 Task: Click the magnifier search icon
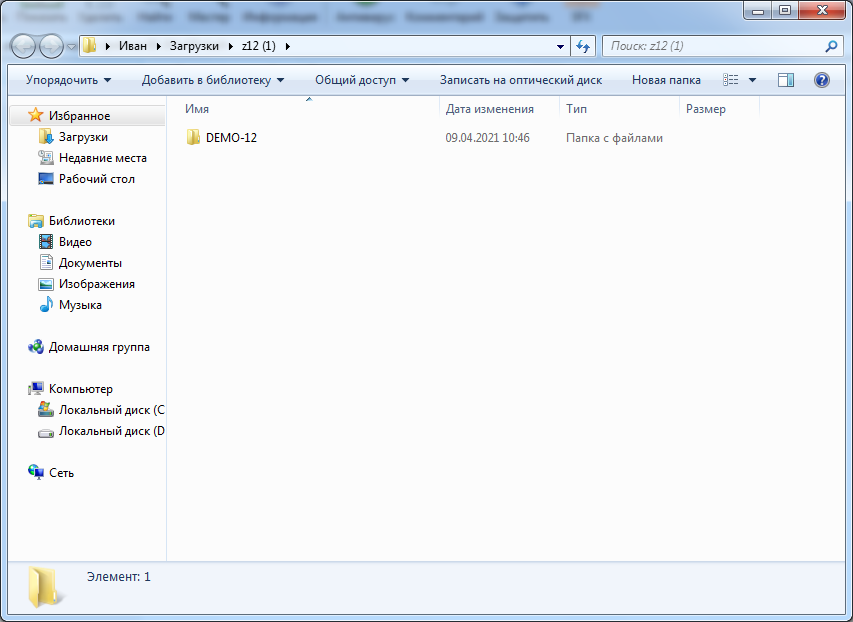pos(831,46)
